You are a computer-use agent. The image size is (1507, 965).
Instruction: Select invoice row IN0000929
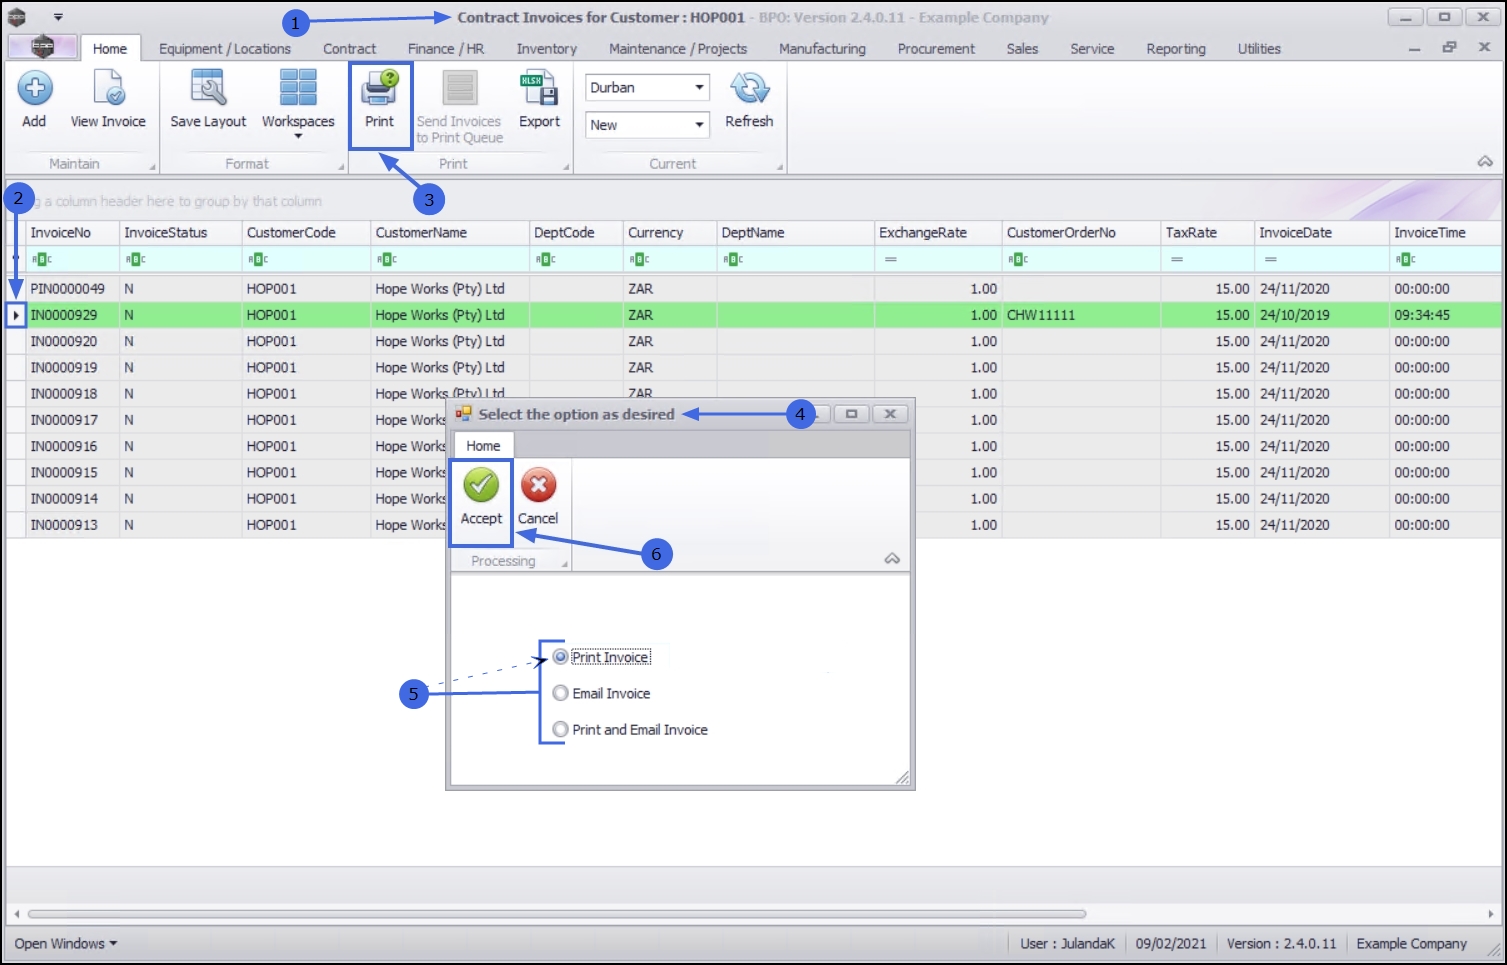(x=754, y=315)
